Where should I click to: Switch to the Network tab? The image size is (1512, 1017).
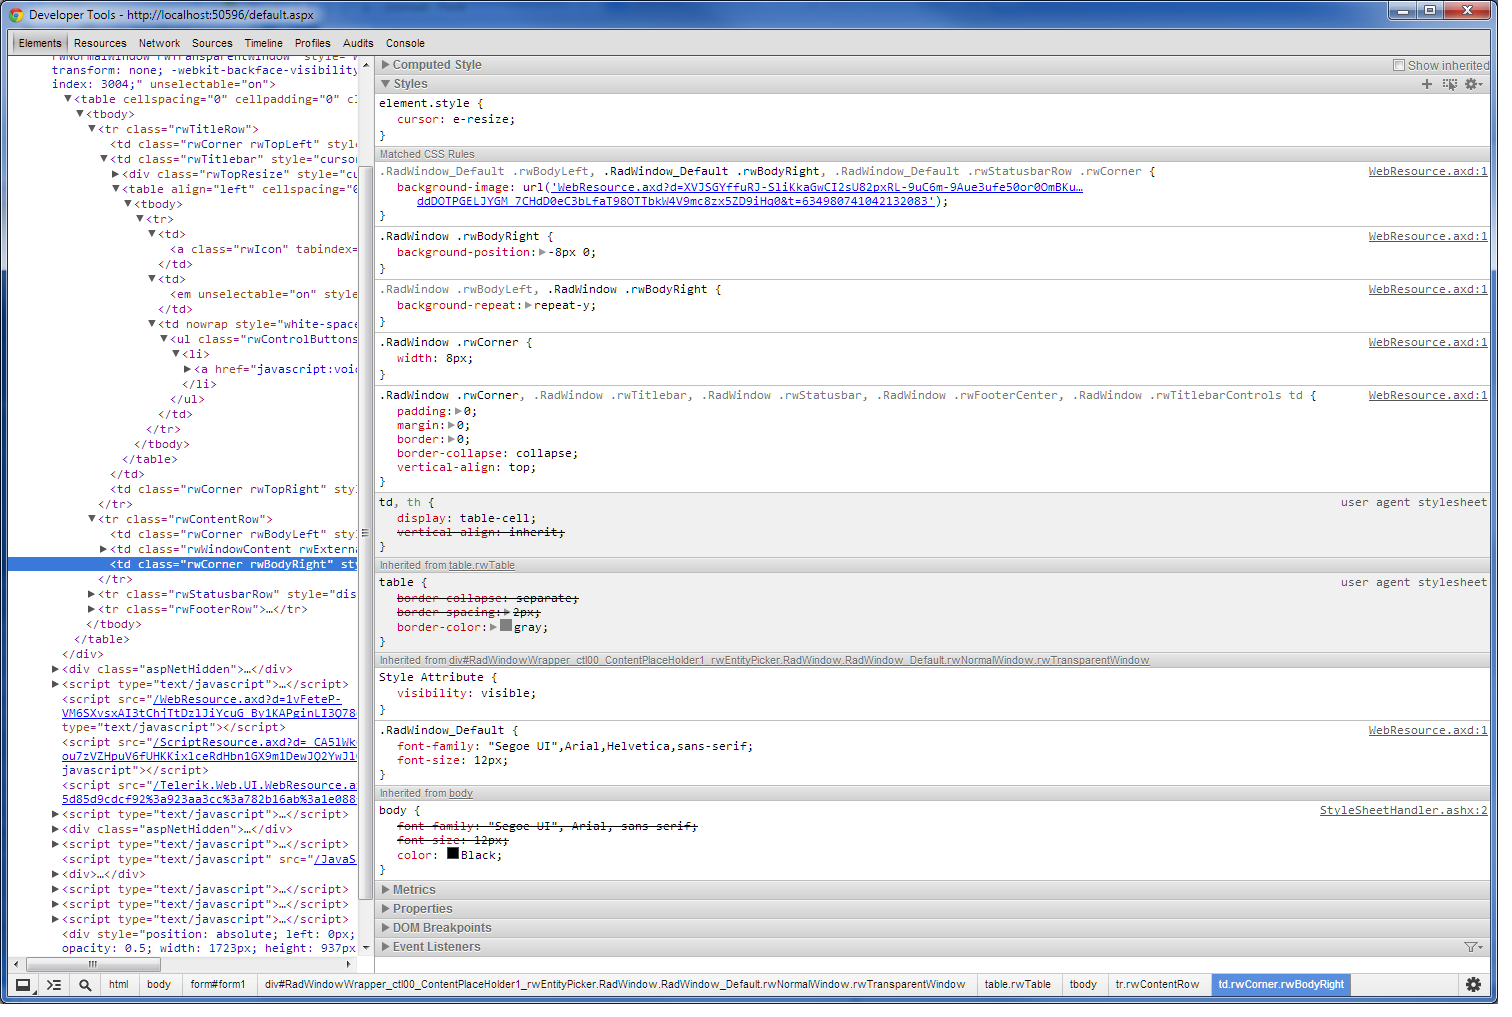(x=159, y=43)
